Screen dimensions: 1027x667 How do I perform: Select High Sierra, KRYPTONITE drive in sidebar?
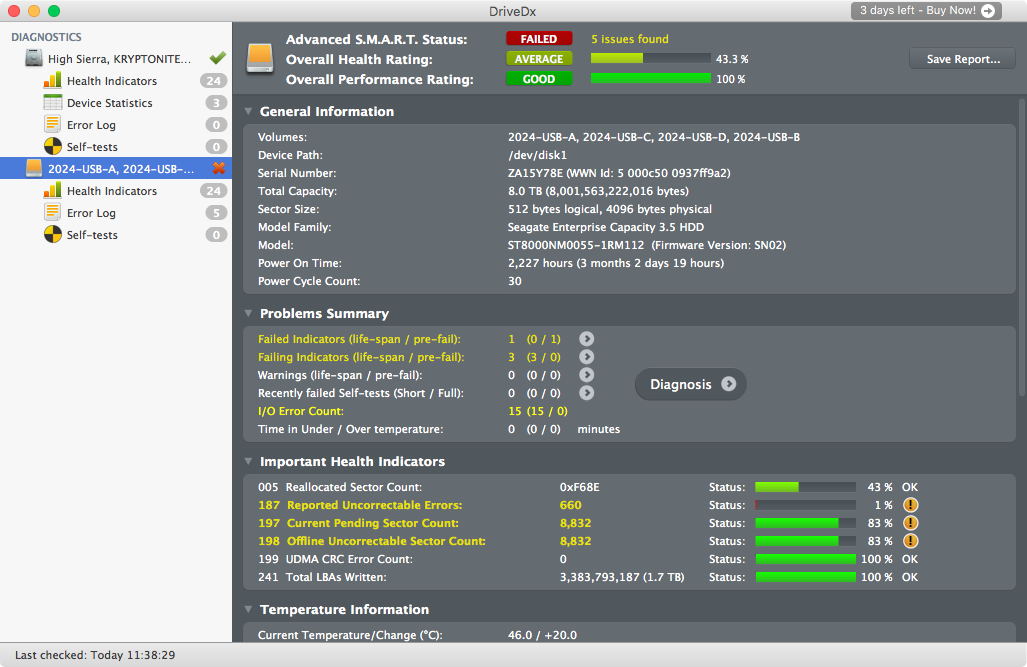coord(116,58)
